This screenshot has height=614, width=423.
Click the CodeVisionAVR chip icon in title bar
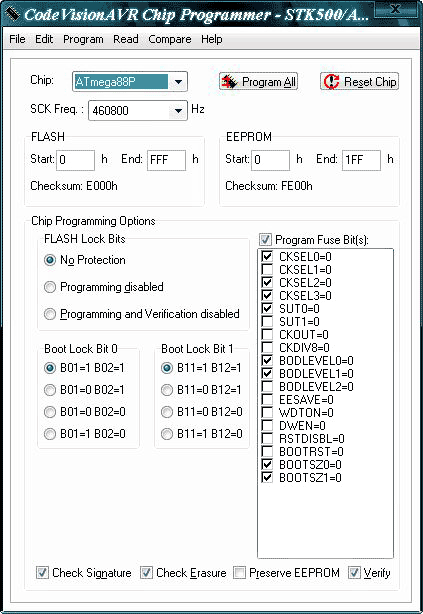[x=13, y=14]
